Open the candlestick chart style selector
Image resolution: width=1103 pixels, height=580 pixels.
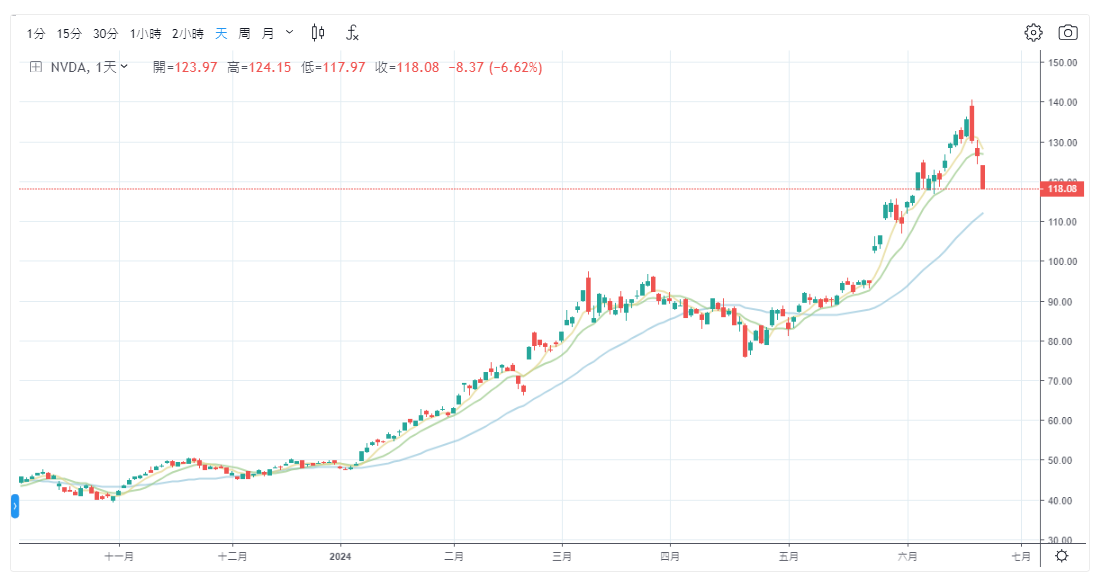click(x=318, y=33)
